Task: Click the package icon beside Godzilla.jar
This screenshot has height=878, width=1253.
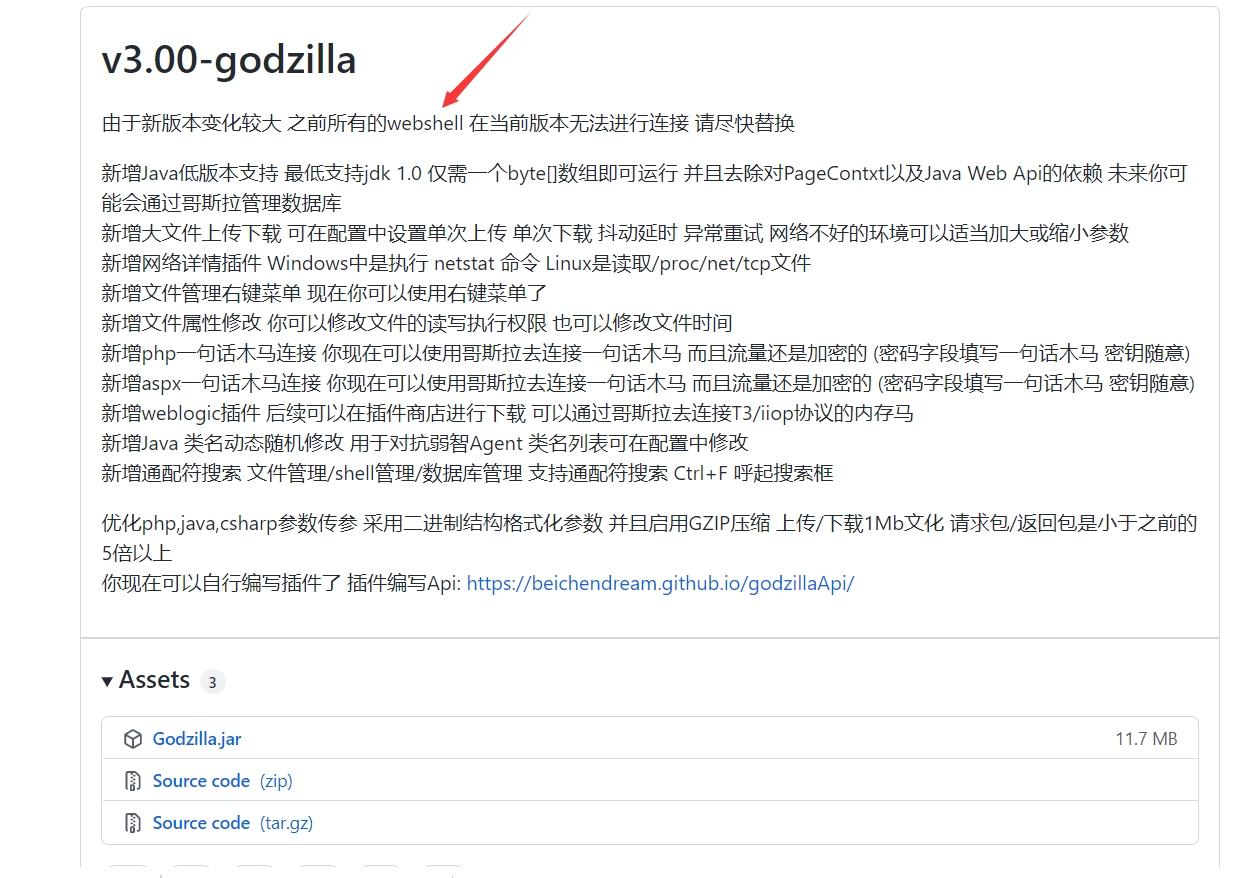Action: pos(132,739)
